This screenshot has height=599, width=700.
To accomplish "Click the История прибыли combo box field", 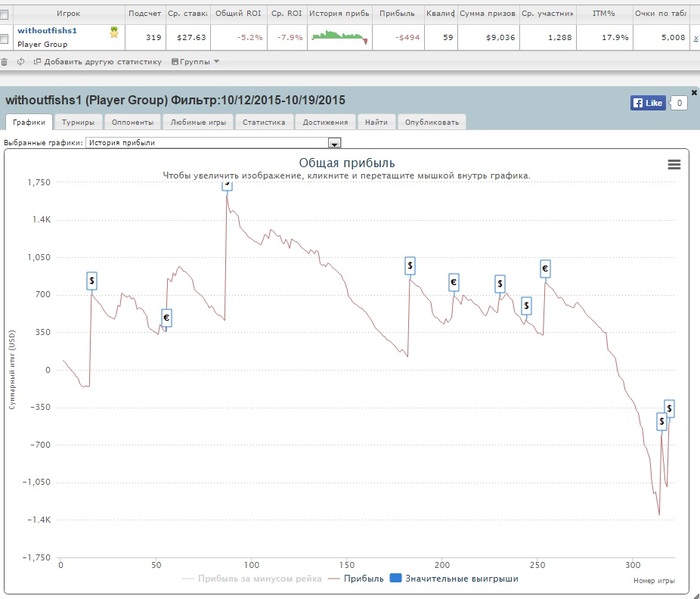I will (x=213, y=143).
